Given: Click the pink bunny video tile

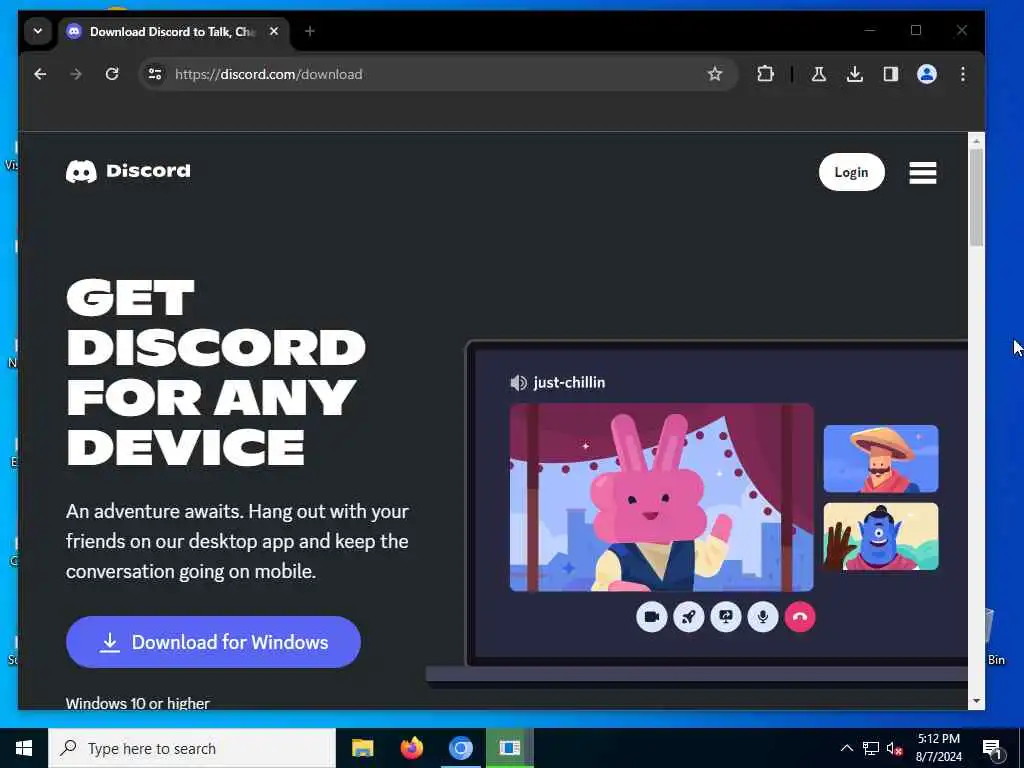Looking at the screenshot, I should (662, 498).
